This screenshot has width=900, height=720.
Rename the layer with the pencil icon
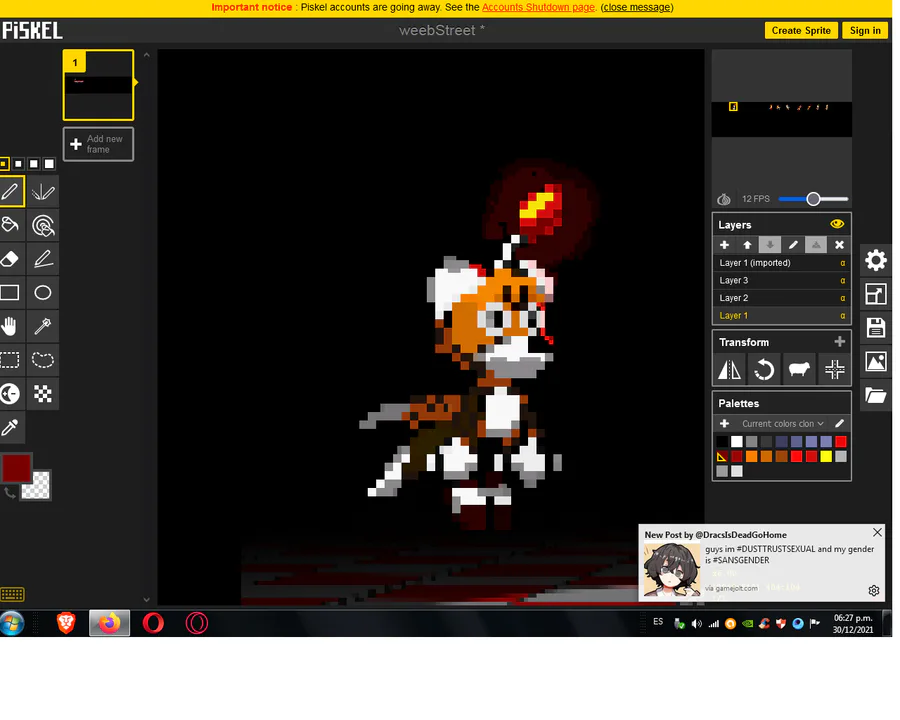pos(793,245)
